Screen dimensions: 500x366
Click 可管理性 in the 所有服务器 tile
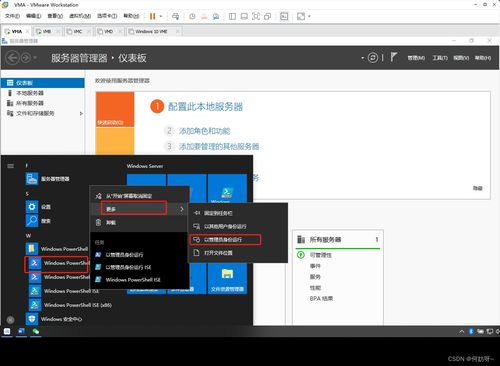pos(320,255)
